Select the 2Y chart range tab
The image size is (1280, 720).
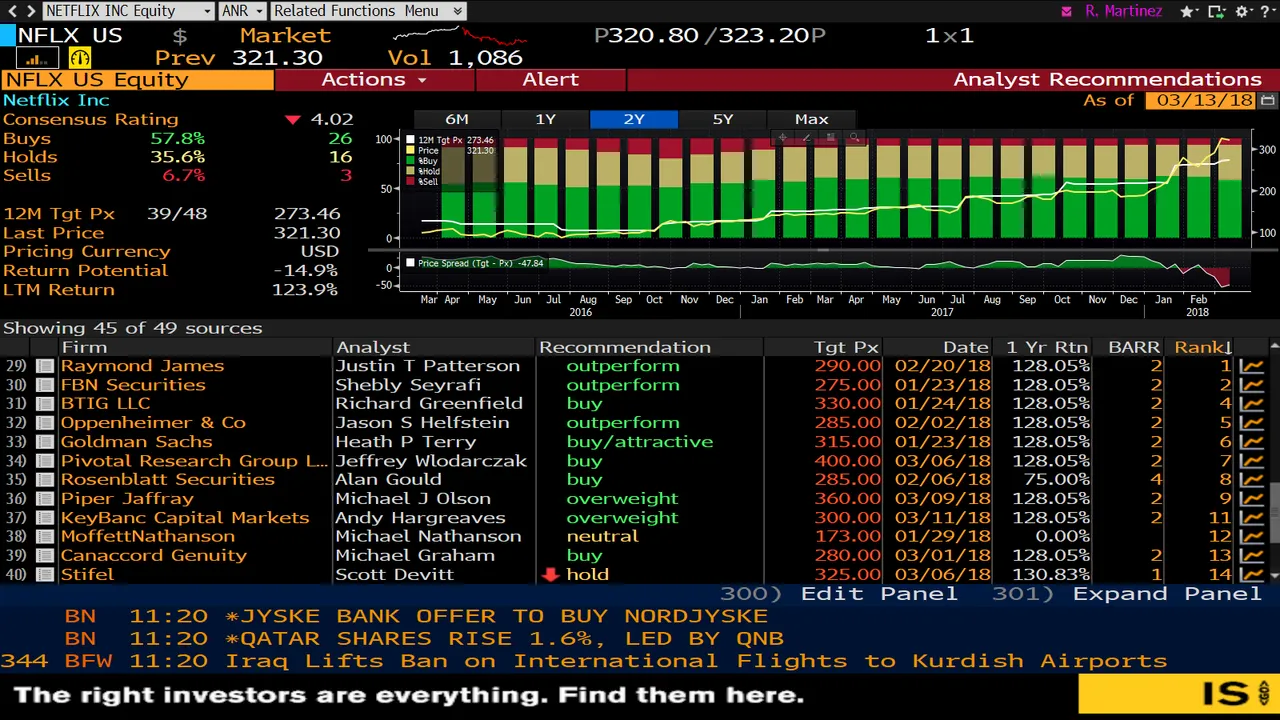tap(634, 119)
